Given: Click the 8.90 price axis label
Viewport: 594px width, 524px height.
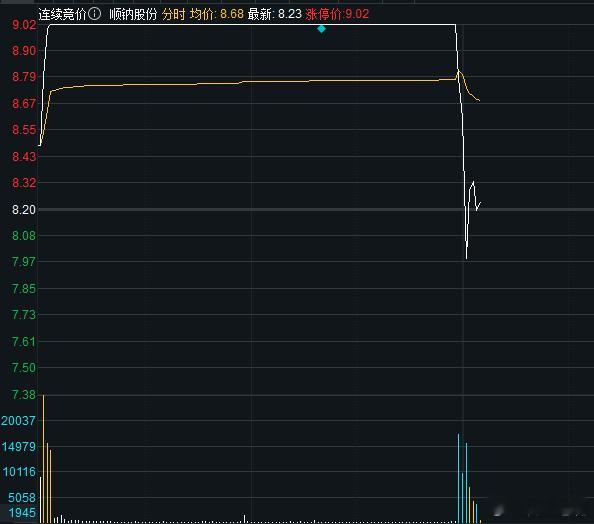Looking at the screenshot, I should click(24, 51).
